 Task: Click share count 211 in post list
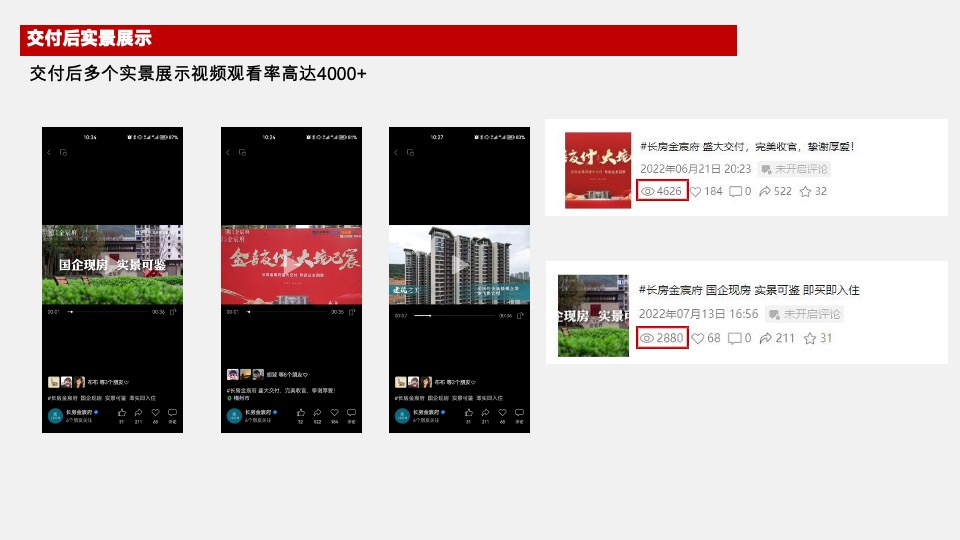pos(777,338)
